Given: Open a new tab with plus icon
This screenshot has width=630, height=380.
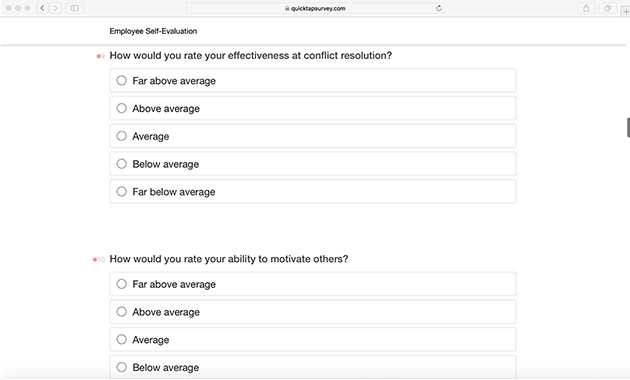Looking at the screenshot, I should click(x=626, y=12).
